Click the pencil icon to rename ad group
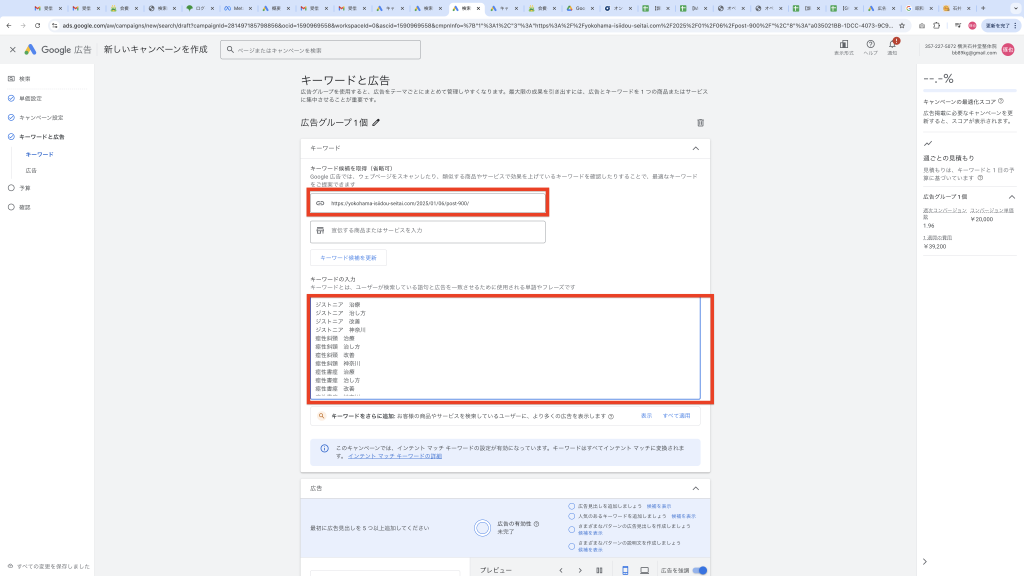Viewport: 1024px width, 576px height. click(x=376, y=123)
